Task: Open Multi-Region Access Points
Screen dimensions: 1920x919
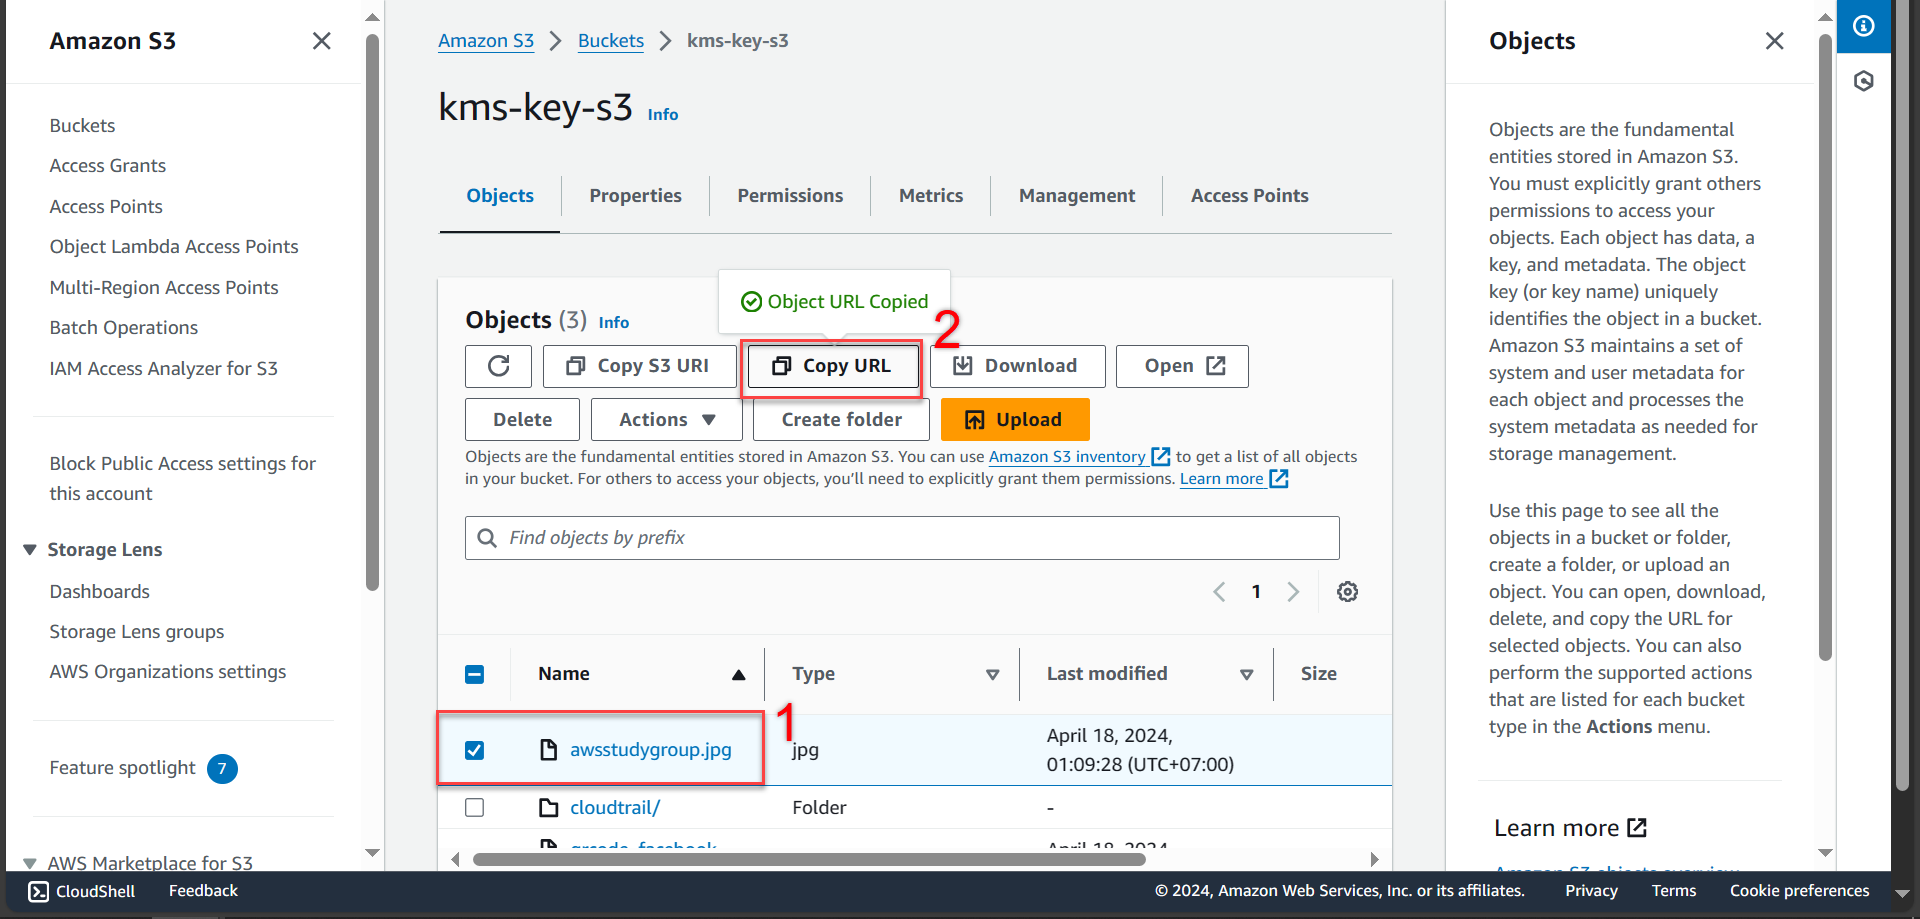Action: click(164, 288)
